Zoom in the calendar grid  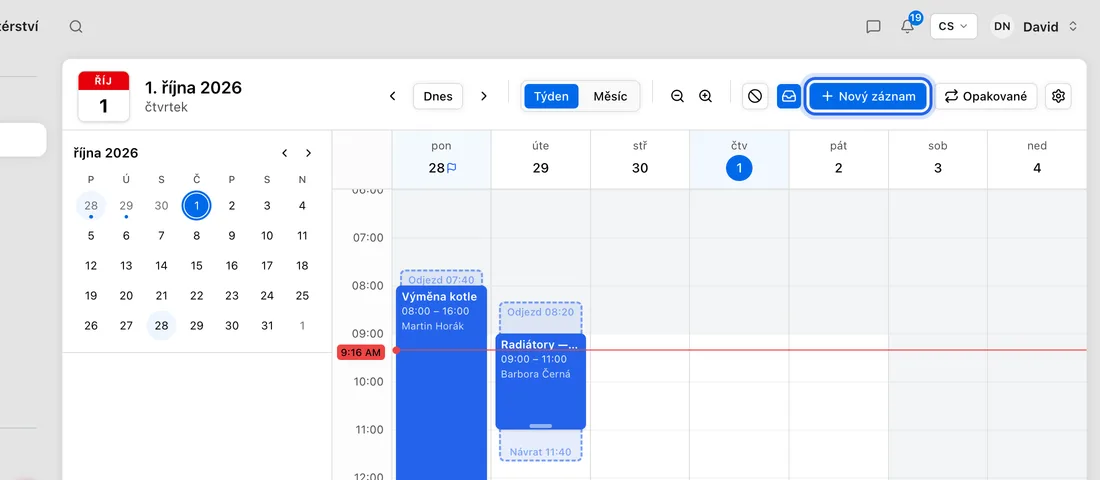point(706,96)
